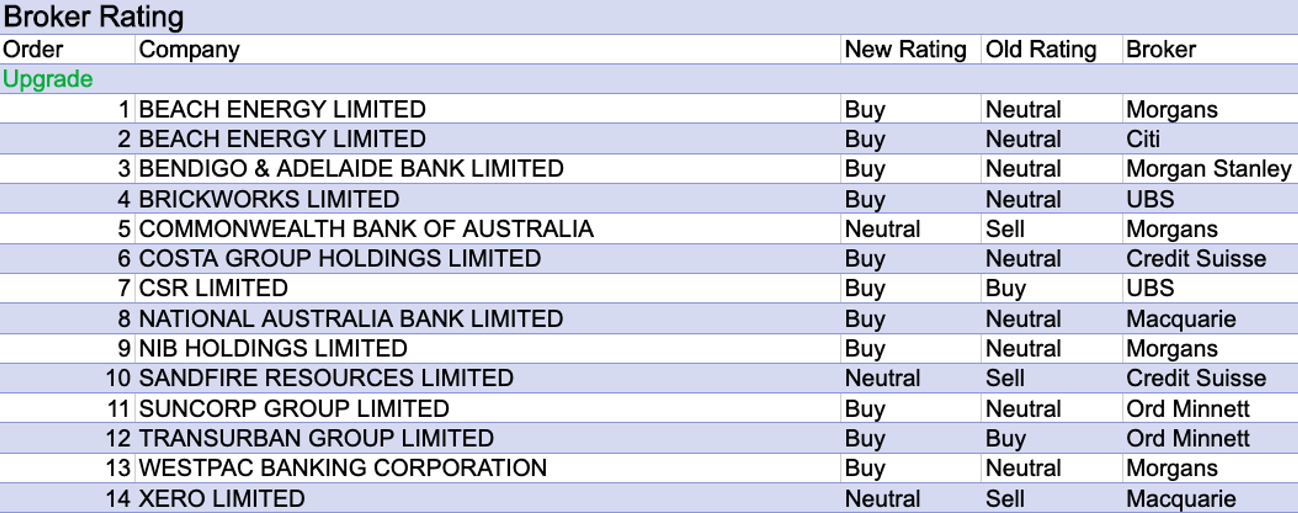This screenshot has height=513, width=1298.
Task: Click the Broker Rating table title
Action: point(94,17)
